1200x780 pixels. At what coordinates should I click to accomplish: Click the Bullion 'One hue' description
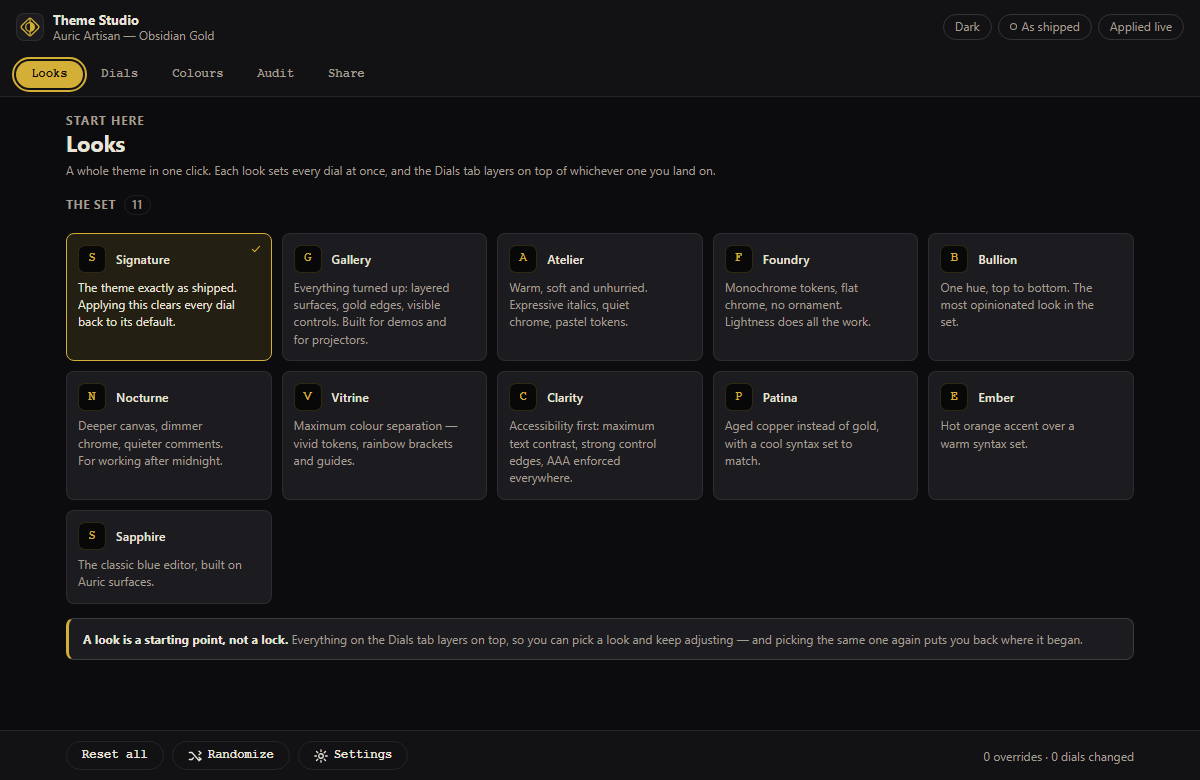(x=1017, y=305)
